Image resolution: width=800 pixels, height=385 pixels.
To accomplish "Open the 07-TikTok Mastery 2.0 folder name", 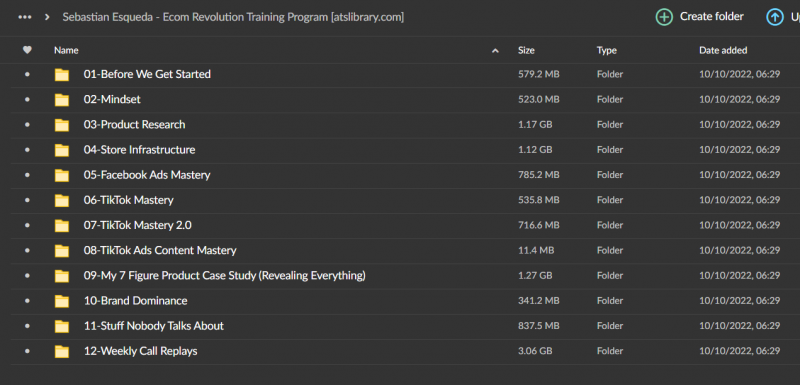I will [138, 225].
